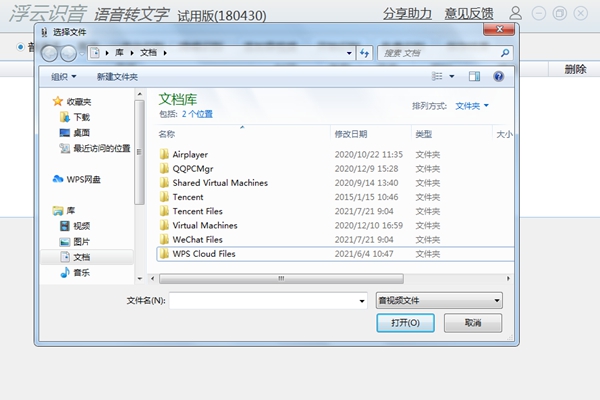Click the horizontal scrollbar thumb

click(281, 278)
